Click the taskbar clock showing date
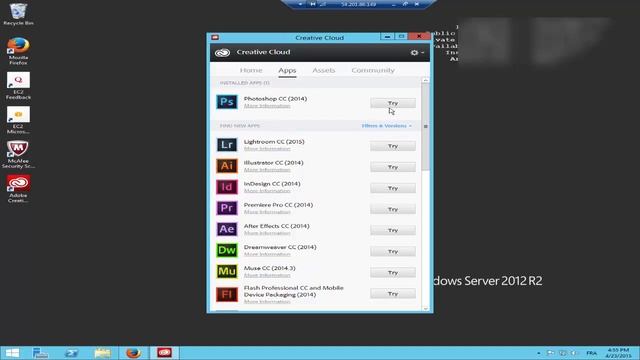Image resolution: width=640 pixels, height=360 pixels. point(618,353)
